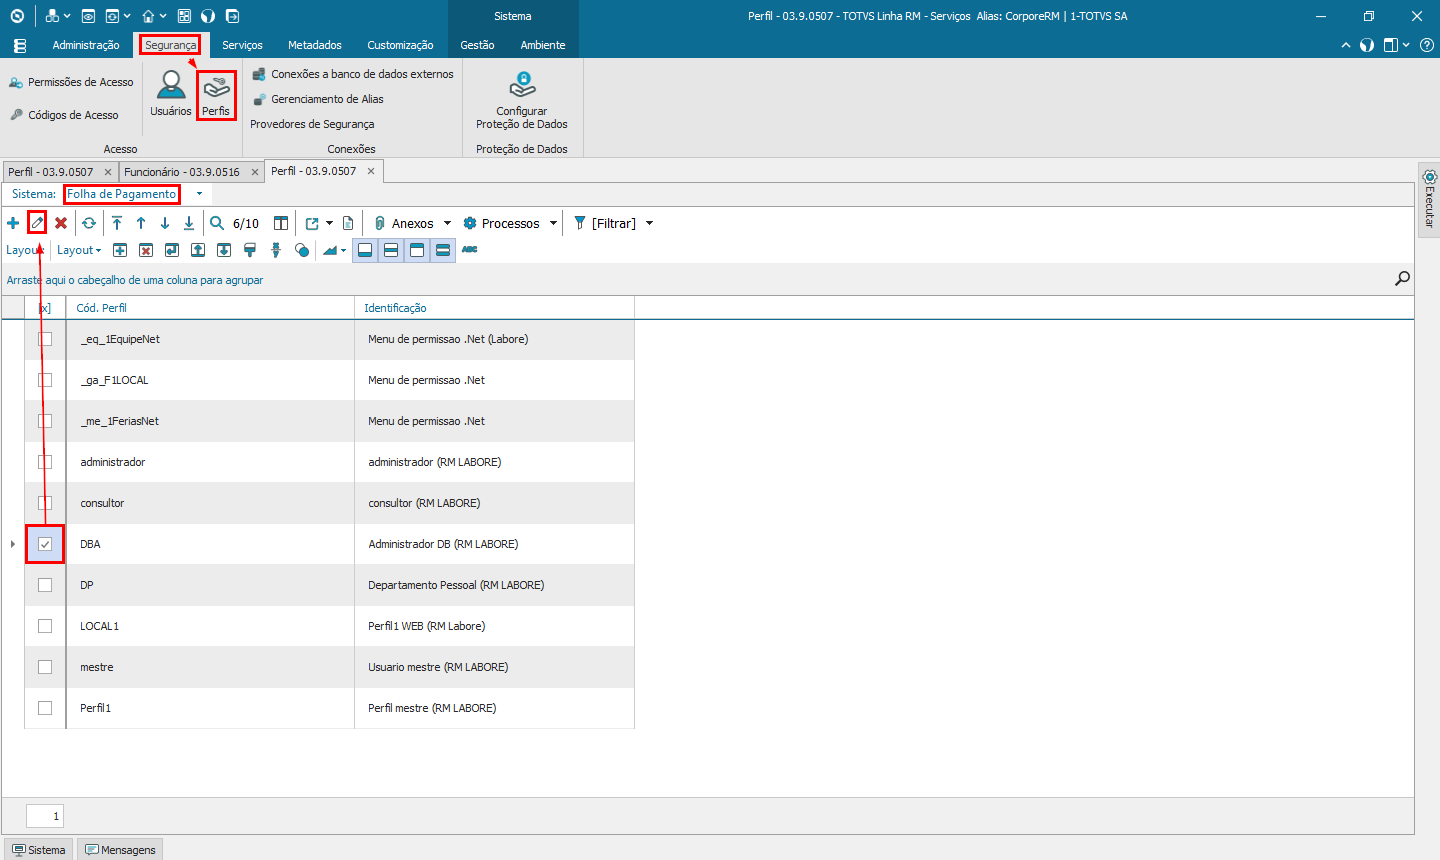This screenshot has width=1440, height=860.
Task: Open the Layout dropdown menu
Action: tap(79, 250)
